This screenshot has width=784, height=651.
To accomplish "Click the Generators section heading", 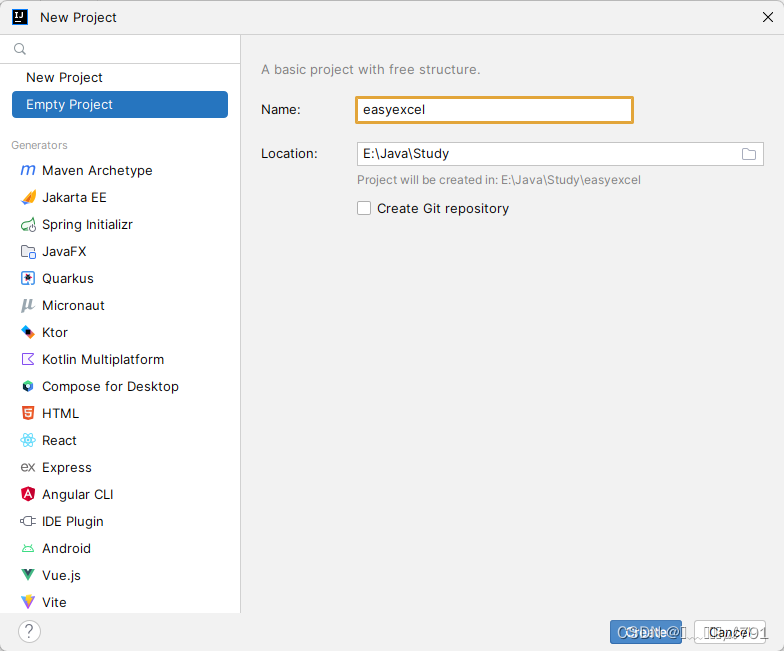I will pos(40,145).
